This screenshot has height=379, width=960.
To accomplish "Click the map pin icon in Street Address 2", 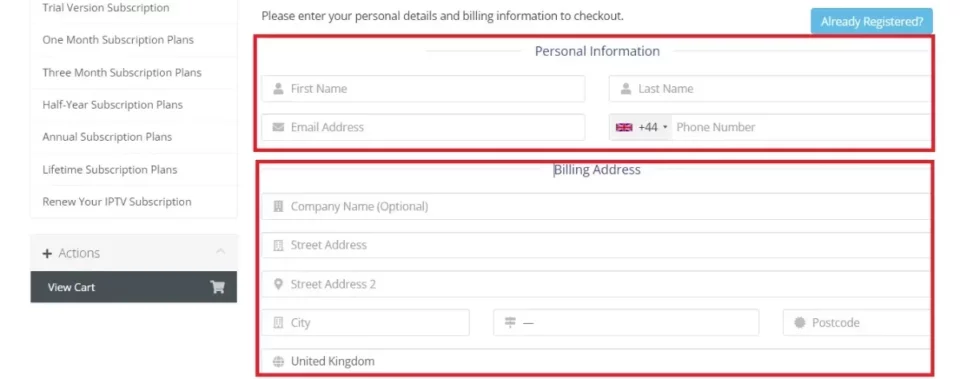I will [x=278, y=284].
